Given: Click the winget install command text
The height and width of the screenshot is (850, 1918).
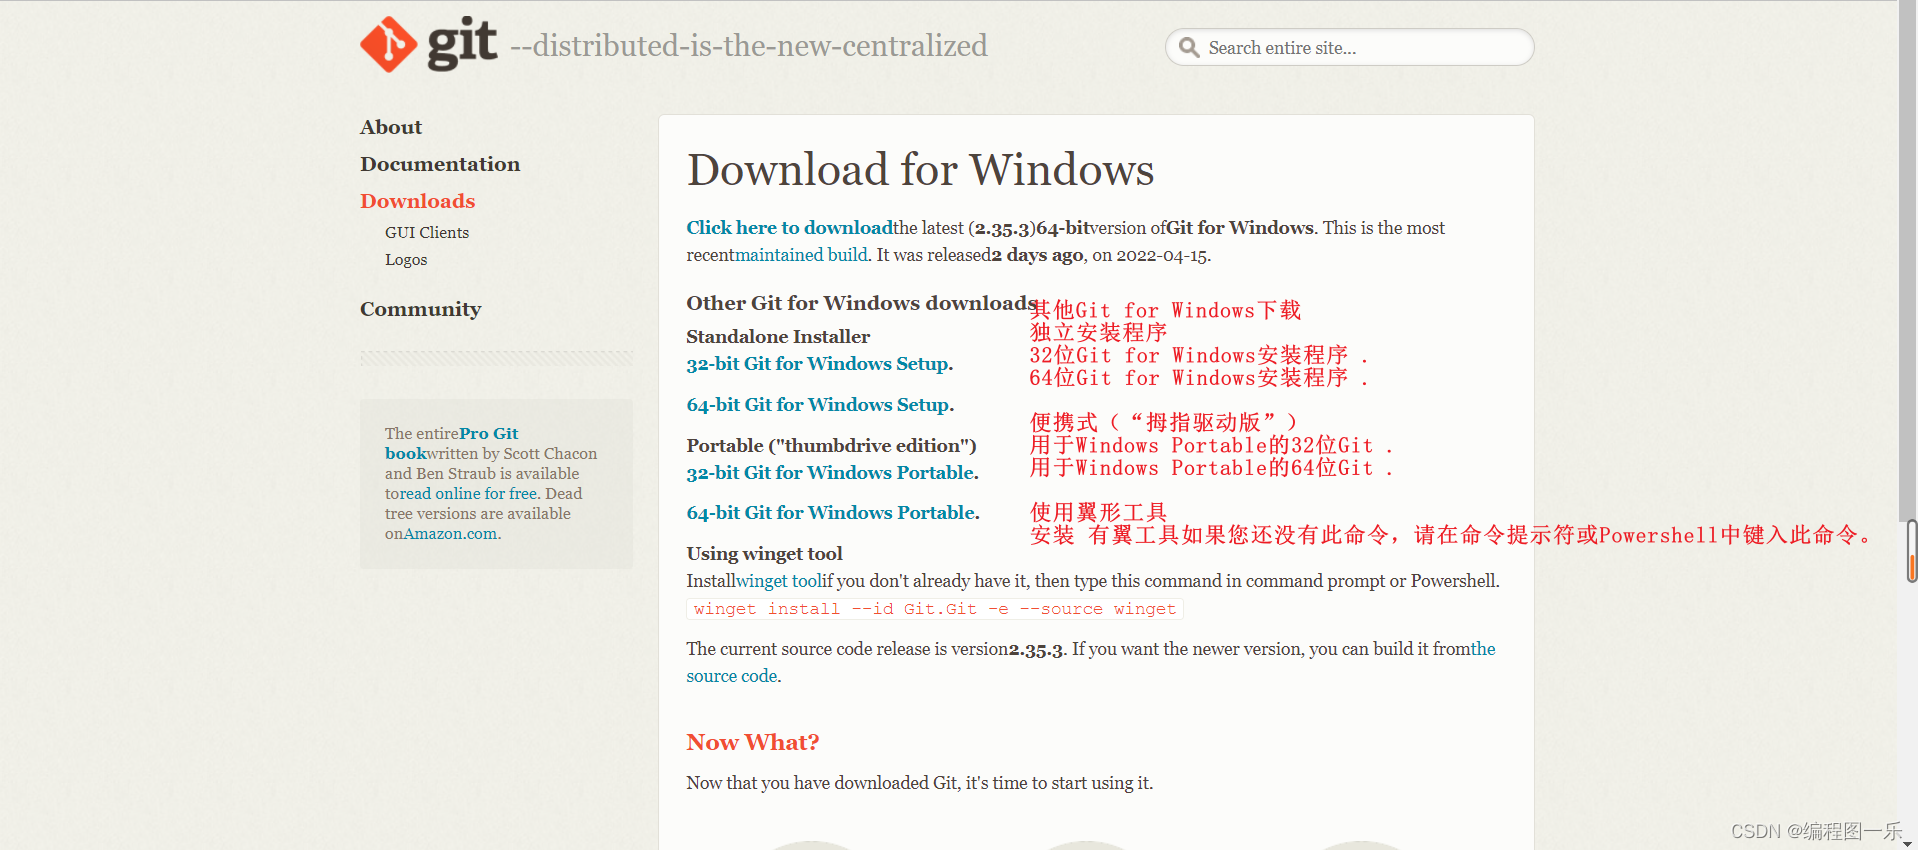Looking at the screenshot, I should point(935,609).
